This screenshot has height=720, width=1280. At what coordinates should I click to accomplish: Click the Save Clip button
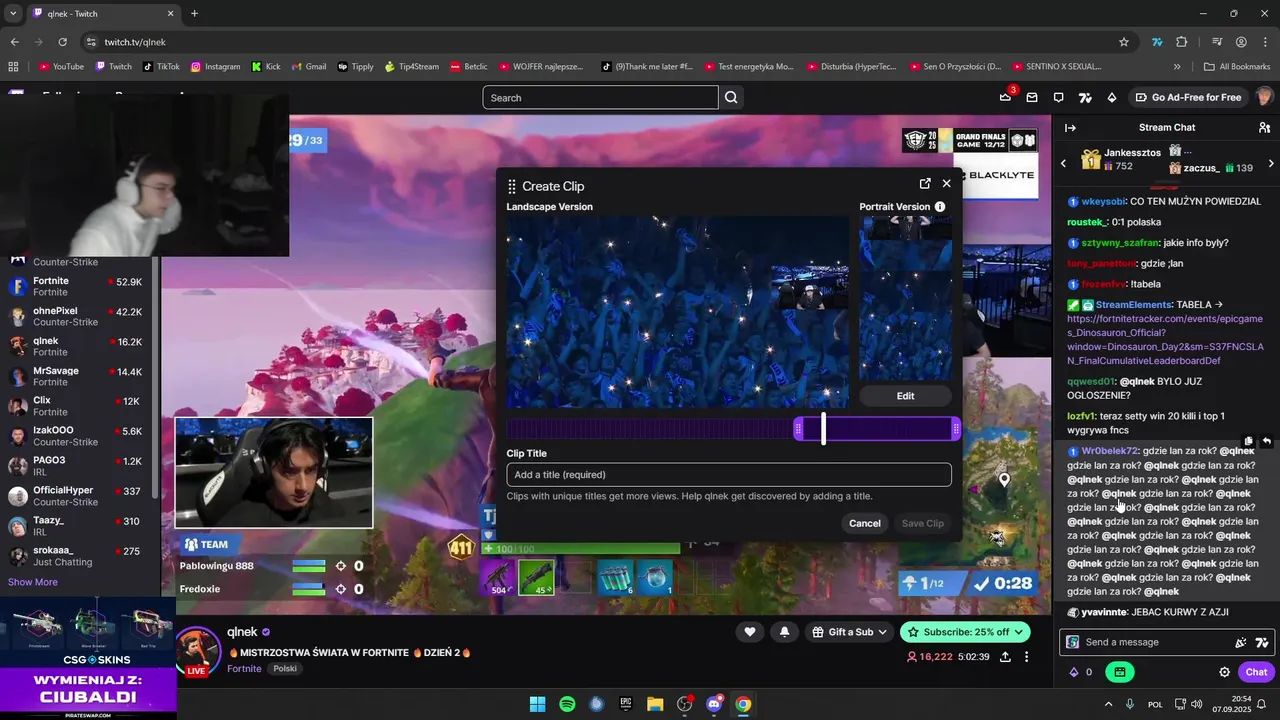point(922,524)
